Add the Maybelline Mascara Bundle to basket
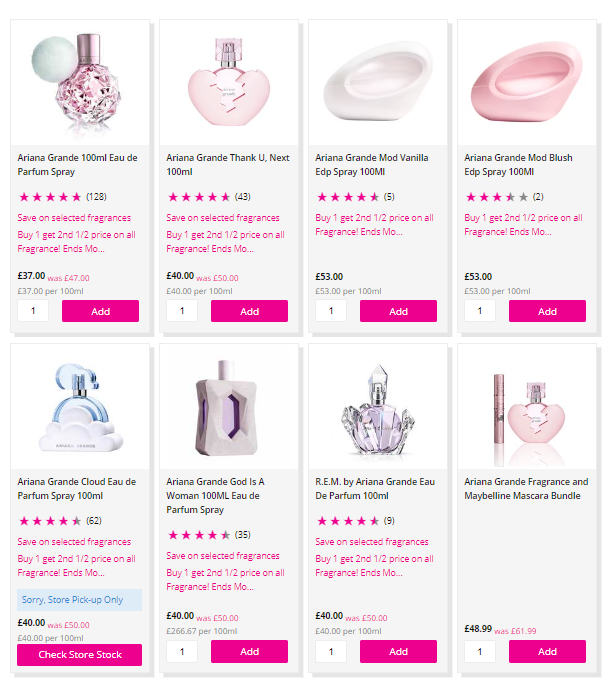613x682 pixels. (x=547, y=651)
